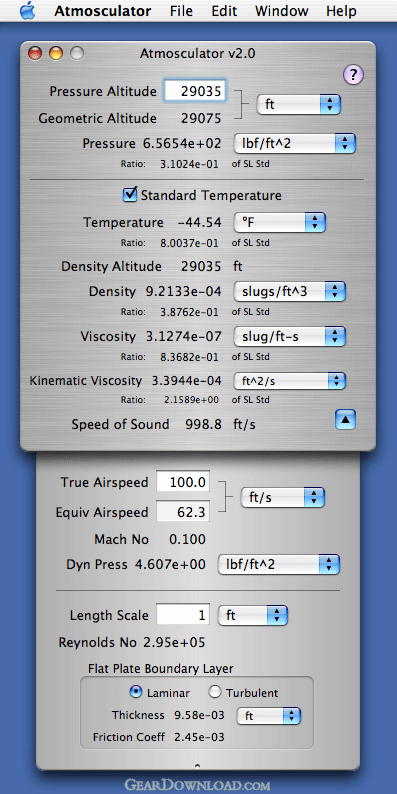The image size is (397, 794).
Task: Click the Mach No value 0.100
Action: tap(188, 539)
